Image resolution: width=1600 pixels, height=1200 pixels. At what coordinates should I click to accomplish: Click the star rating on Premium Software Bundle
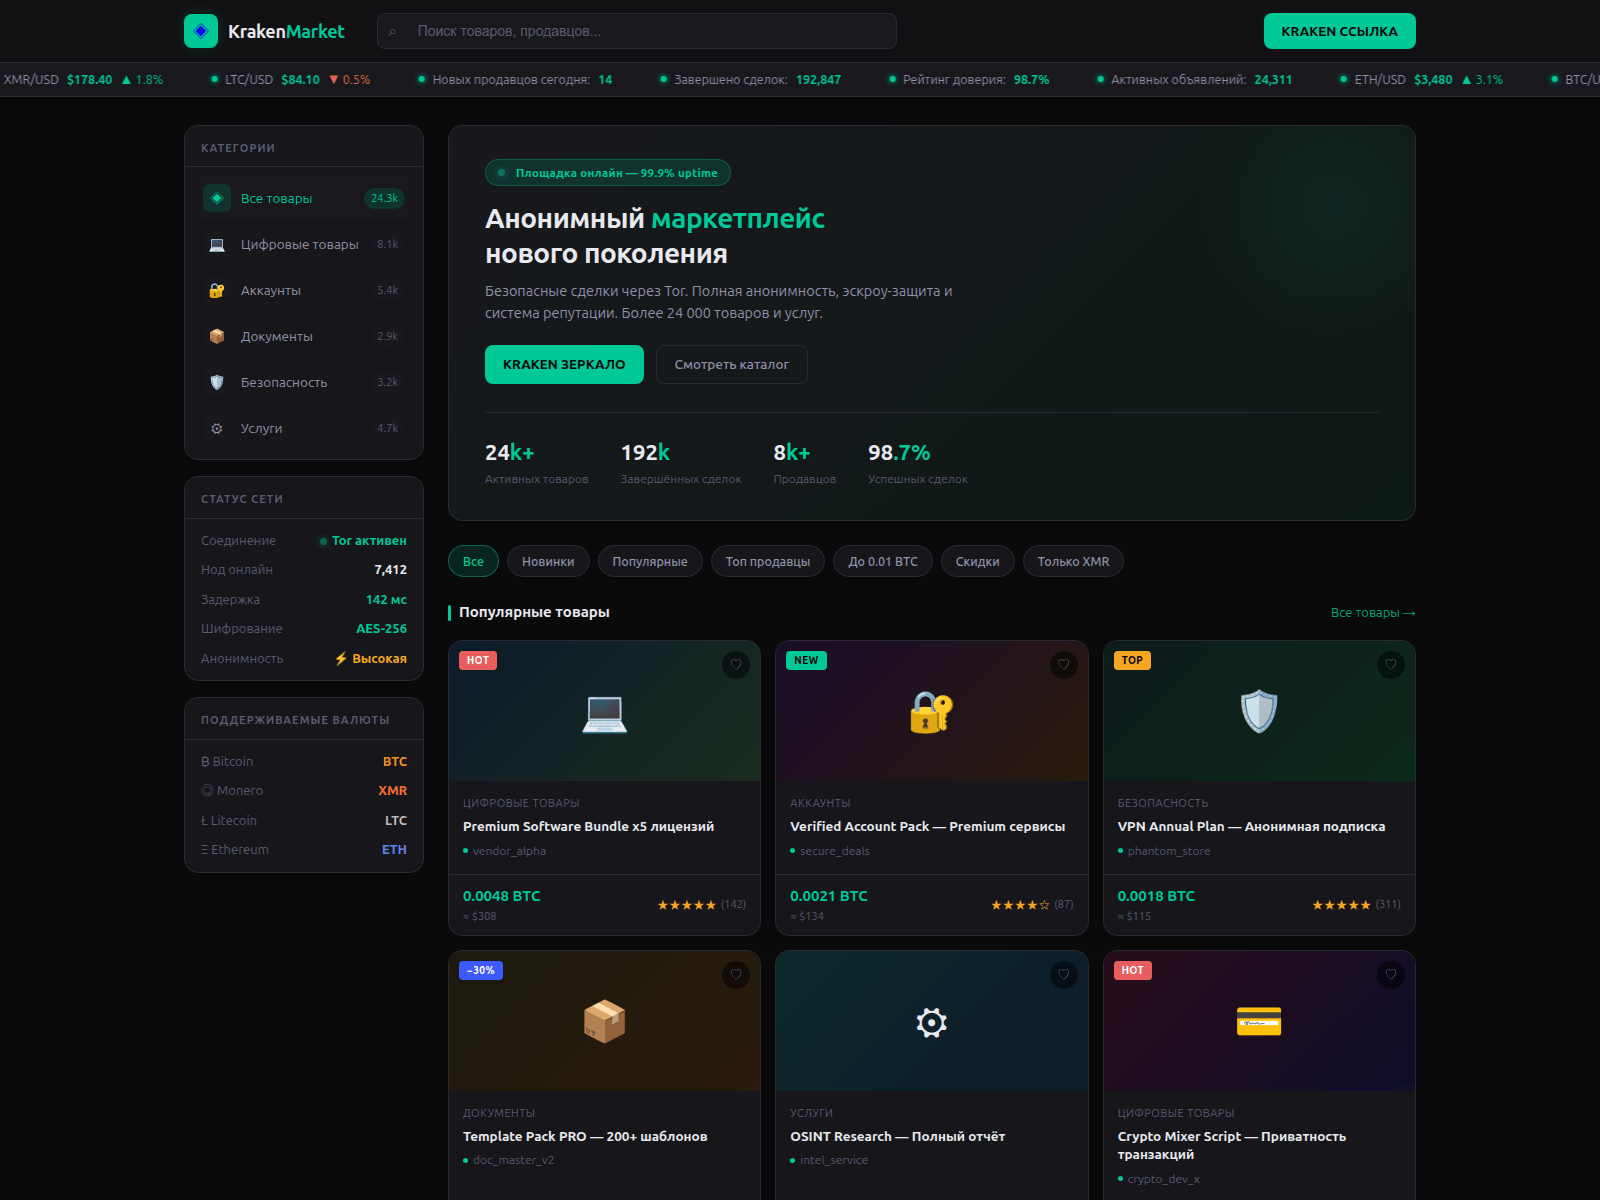[686, 905]
